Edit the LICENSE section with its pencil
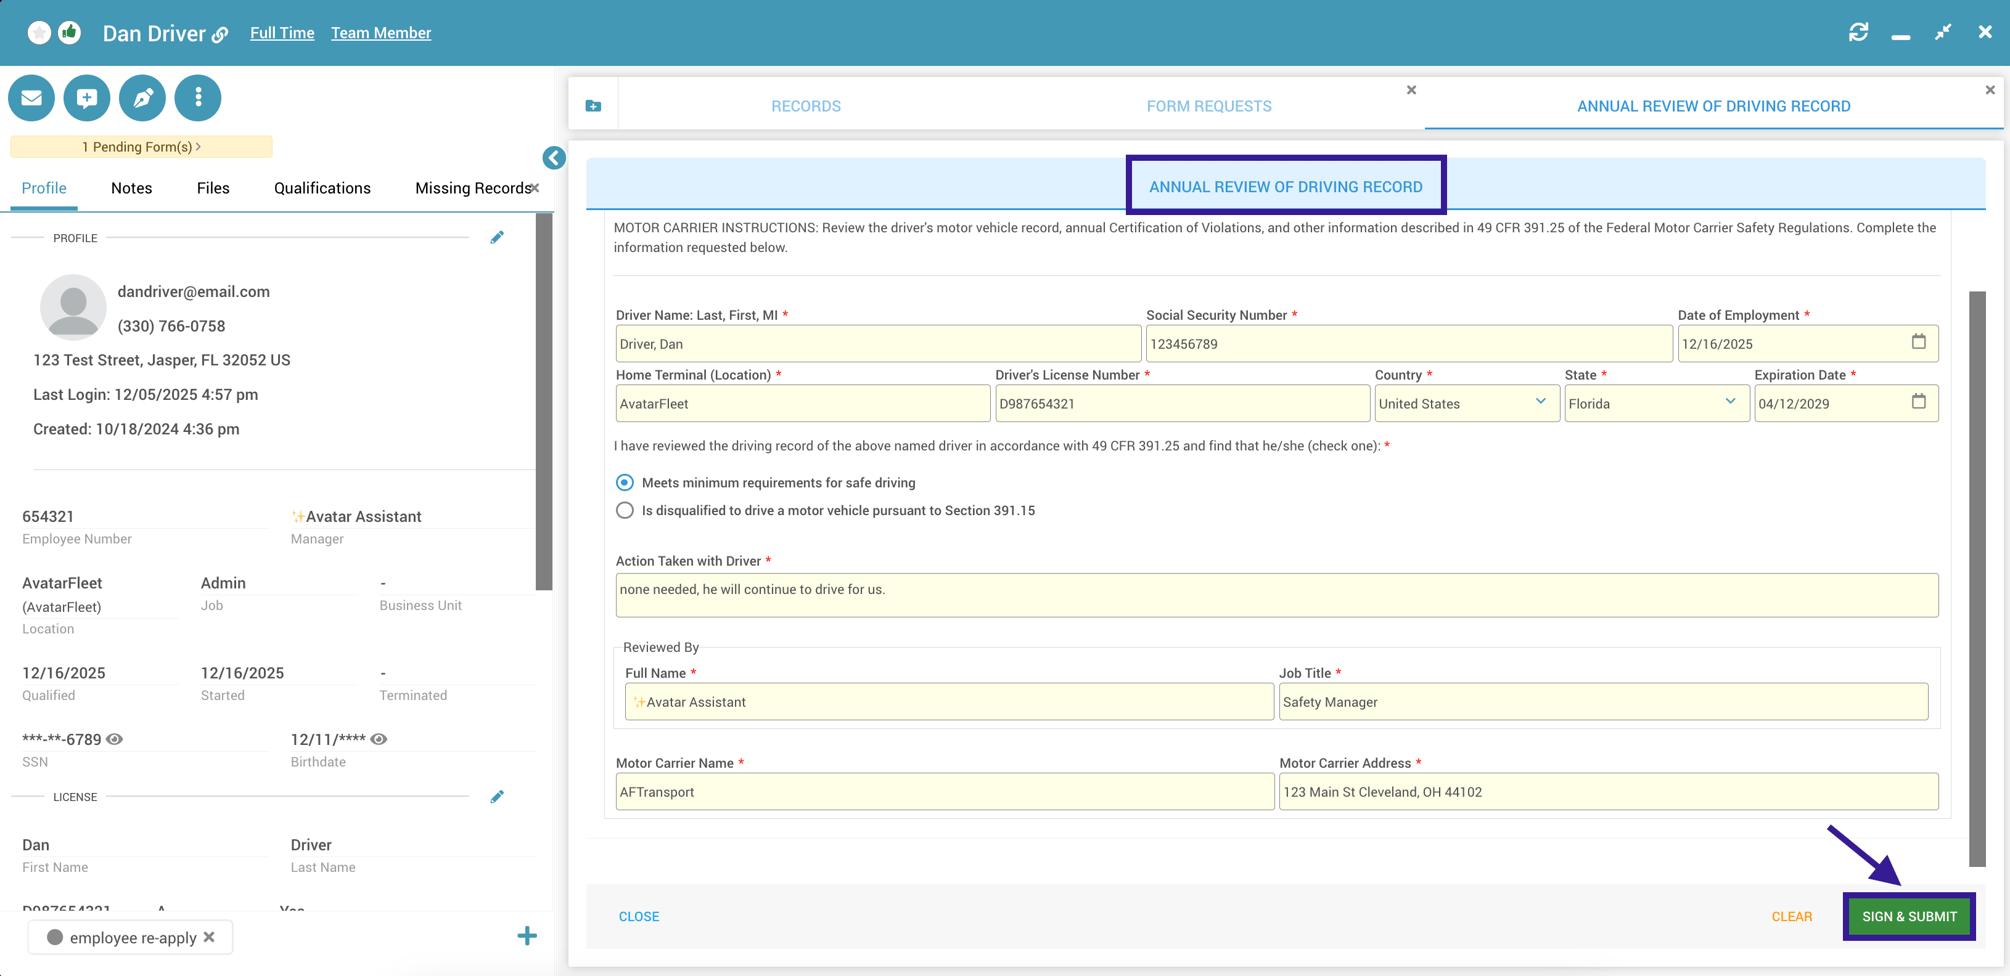2010x976 pixels. coord(497,797)
